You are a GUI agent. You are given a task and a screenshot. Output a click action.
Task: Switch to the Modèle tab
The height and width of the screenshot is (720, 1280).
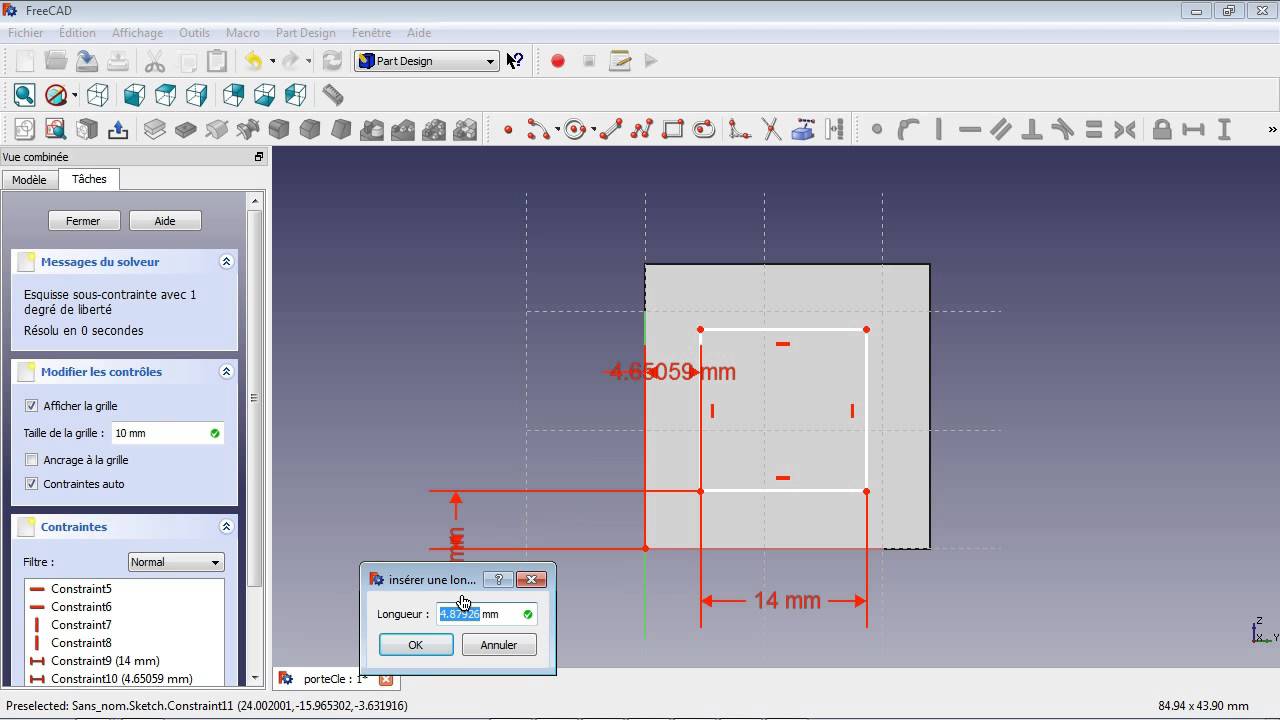pyautogui.click(x=29, y=180)
